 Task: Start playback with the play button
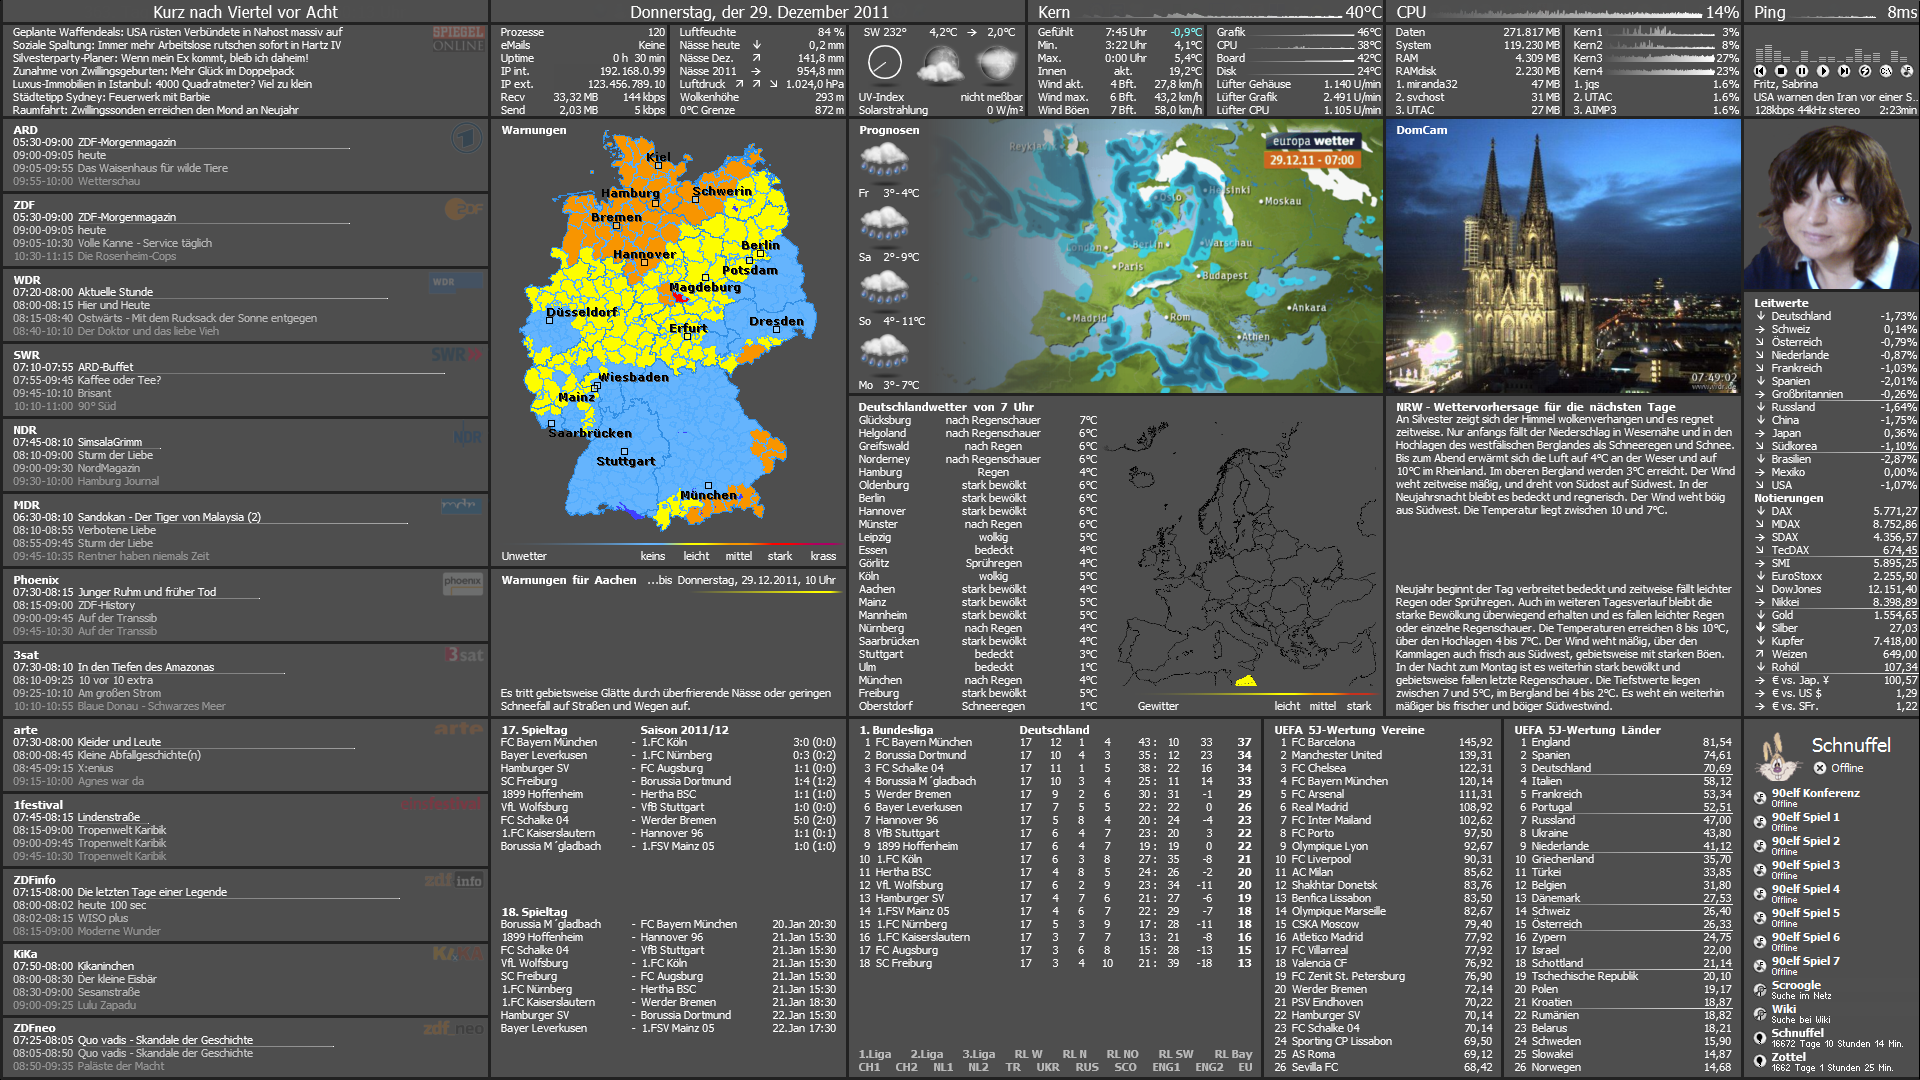(x=1823, y=71)
